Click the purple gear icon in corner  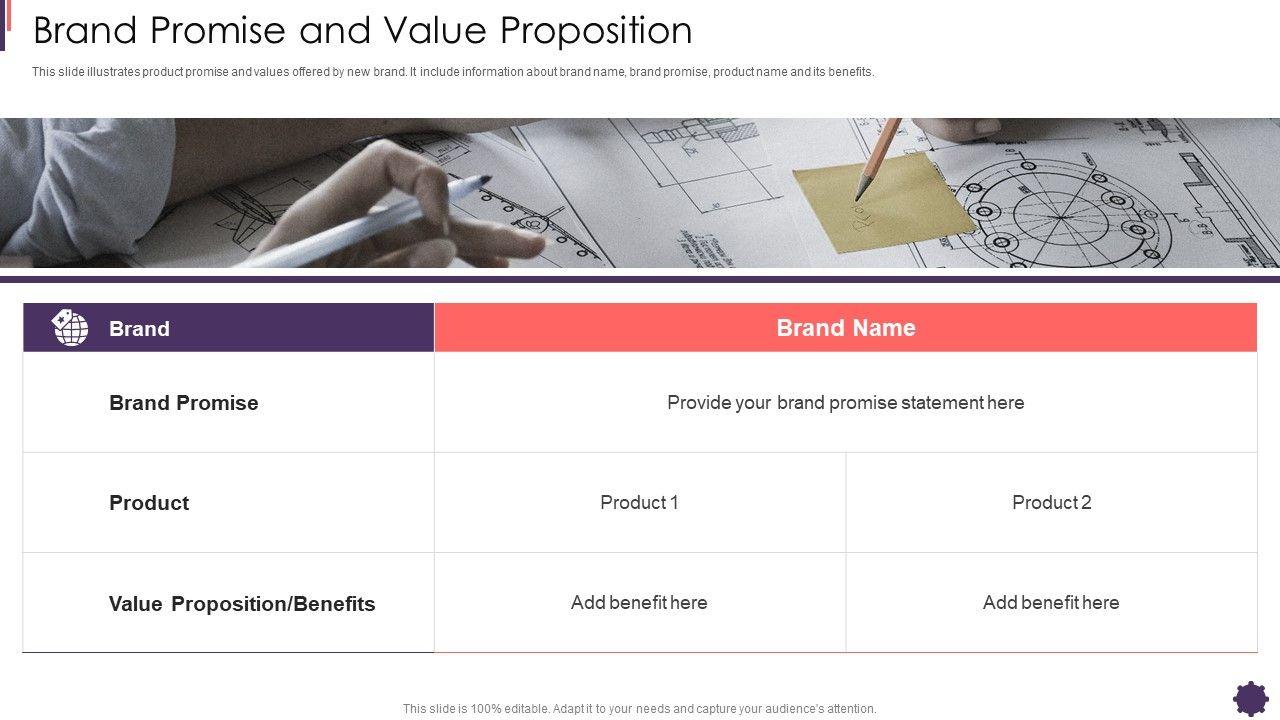pyautogui.click(x=1251, y=697)
